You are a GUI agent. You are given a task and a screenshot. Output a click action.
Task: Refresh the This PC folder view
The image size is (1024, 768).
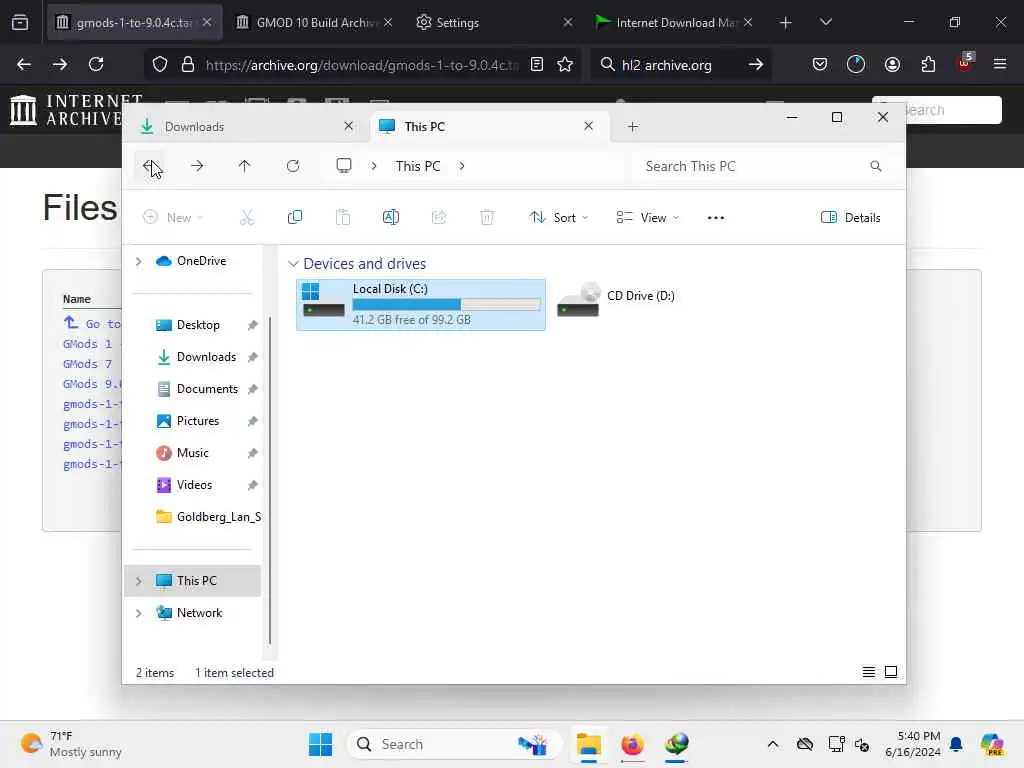pyautogui.click(x=293, y=166)
